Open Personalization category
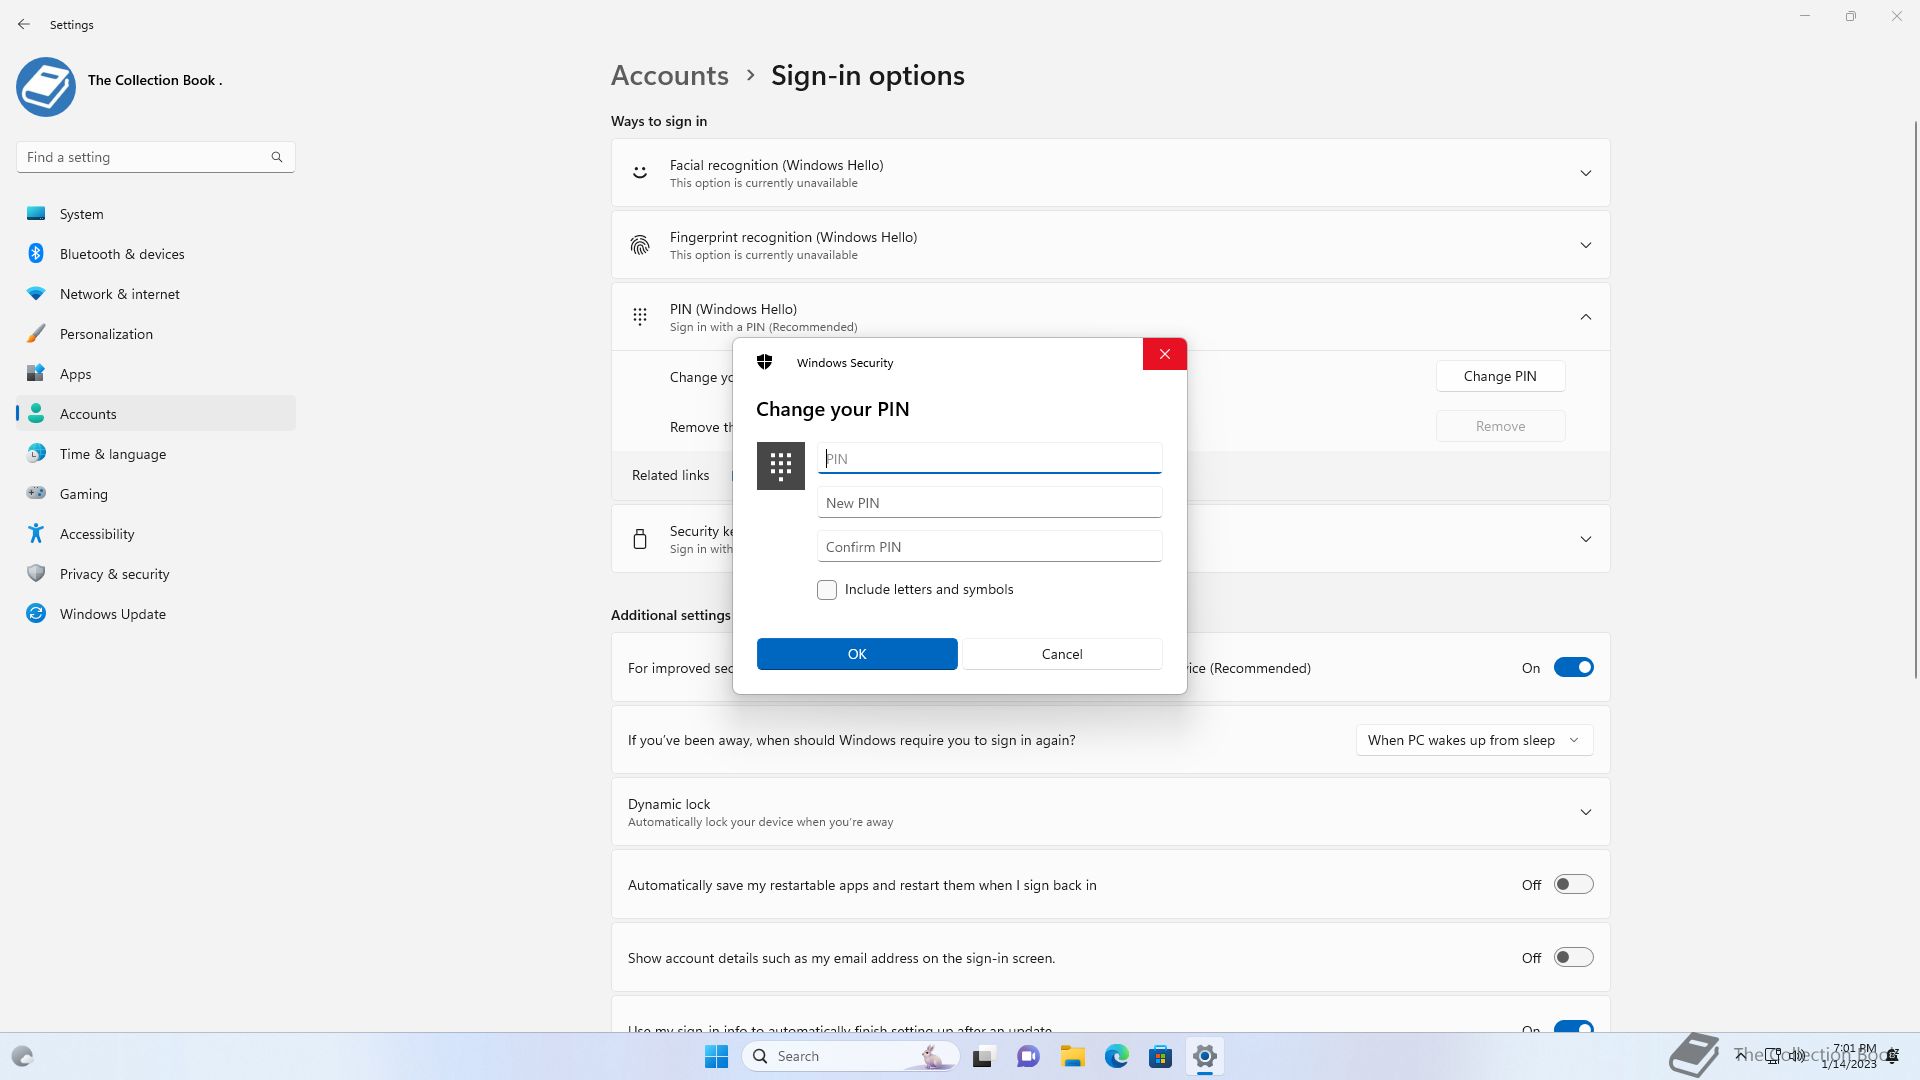This screenshot has height=1080, width=1920. tap(156, 334)
